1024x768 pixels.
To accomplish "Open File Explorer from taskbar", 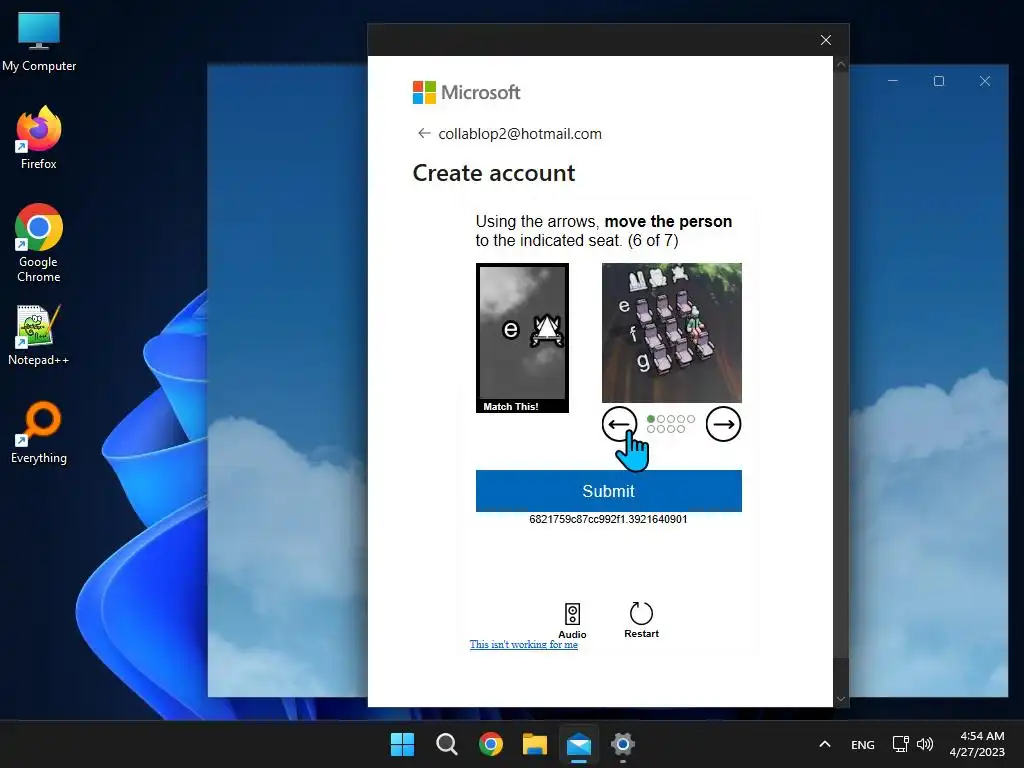I will coord(535,744).
